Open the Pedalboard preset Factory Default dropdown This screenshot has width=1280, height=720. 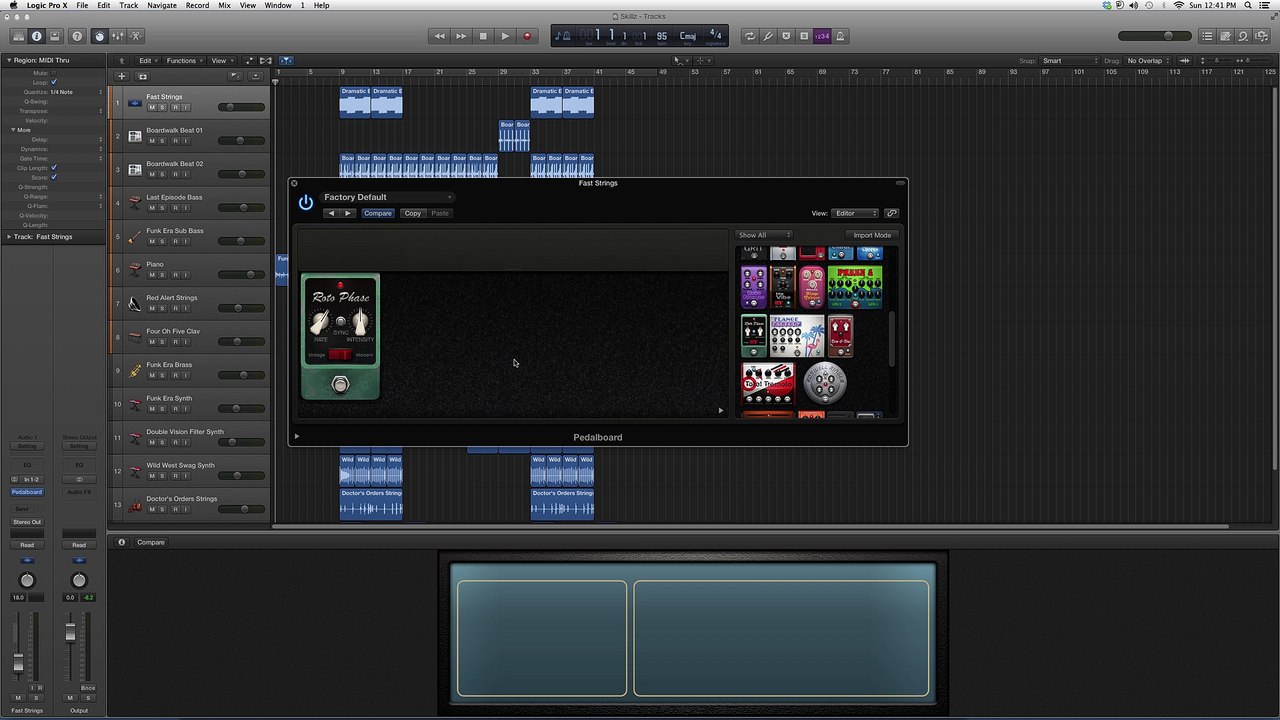tap(388, 197)
